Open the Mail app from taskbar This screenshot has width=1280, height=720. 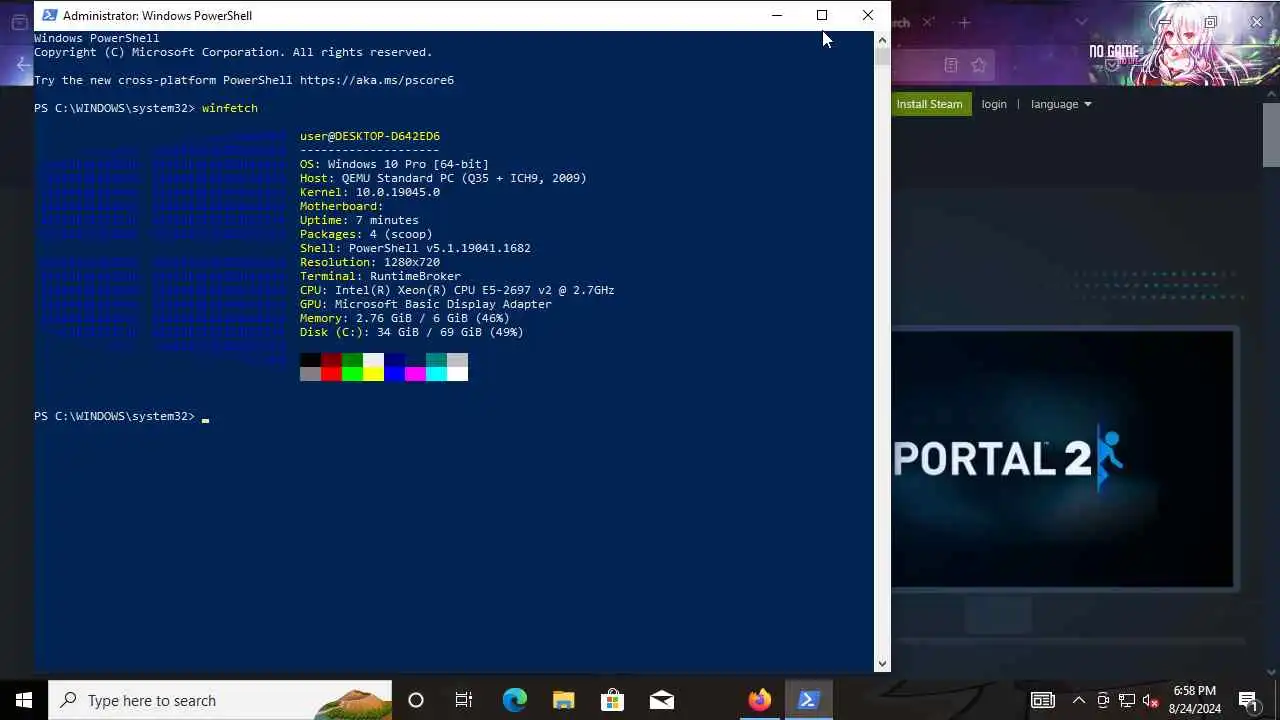click(x=661, y=700)
